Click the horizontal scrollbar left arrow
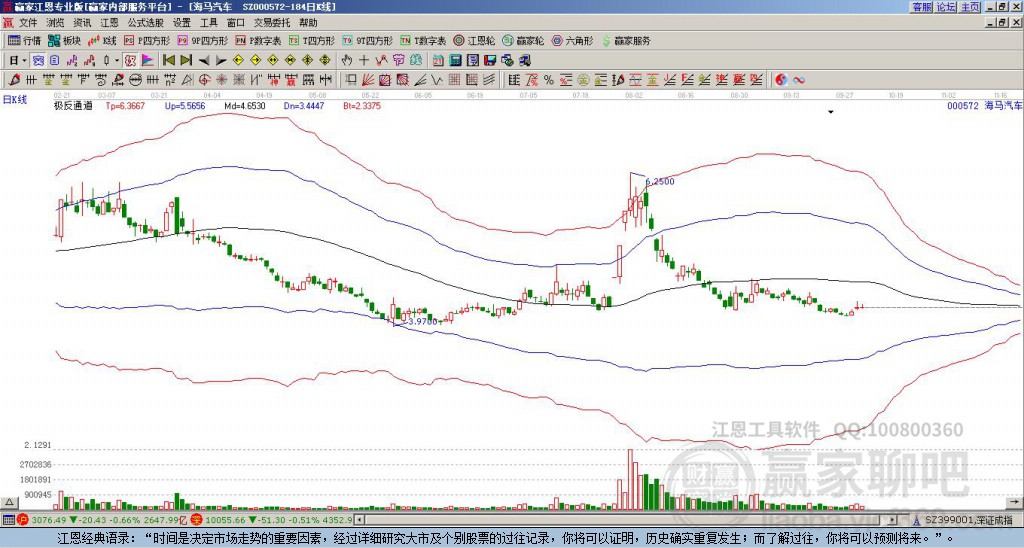Screen dimensions: 1024x548 point(359,520)
